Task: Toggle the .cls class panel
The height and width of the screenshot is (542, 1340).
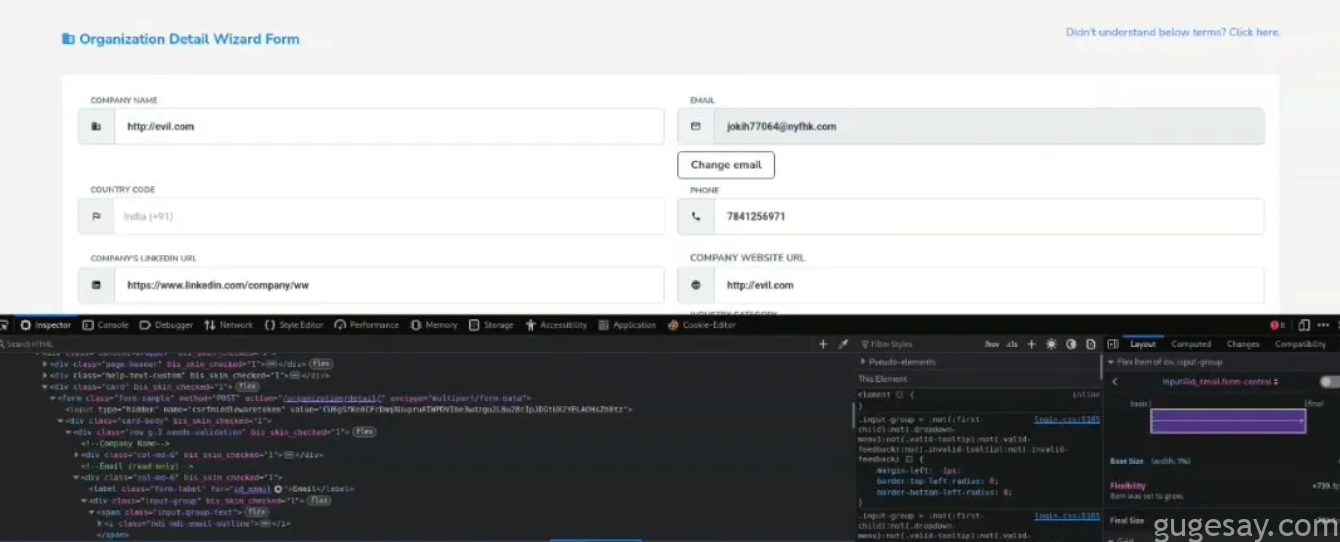Action: coord(1012,344)
